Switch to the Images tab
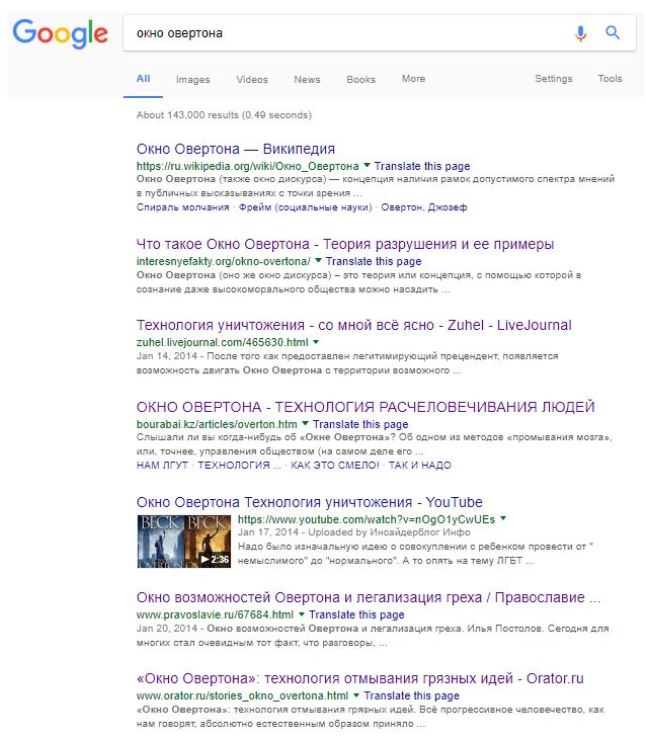This screenshot has height=746, width=646. coord(193,79)
